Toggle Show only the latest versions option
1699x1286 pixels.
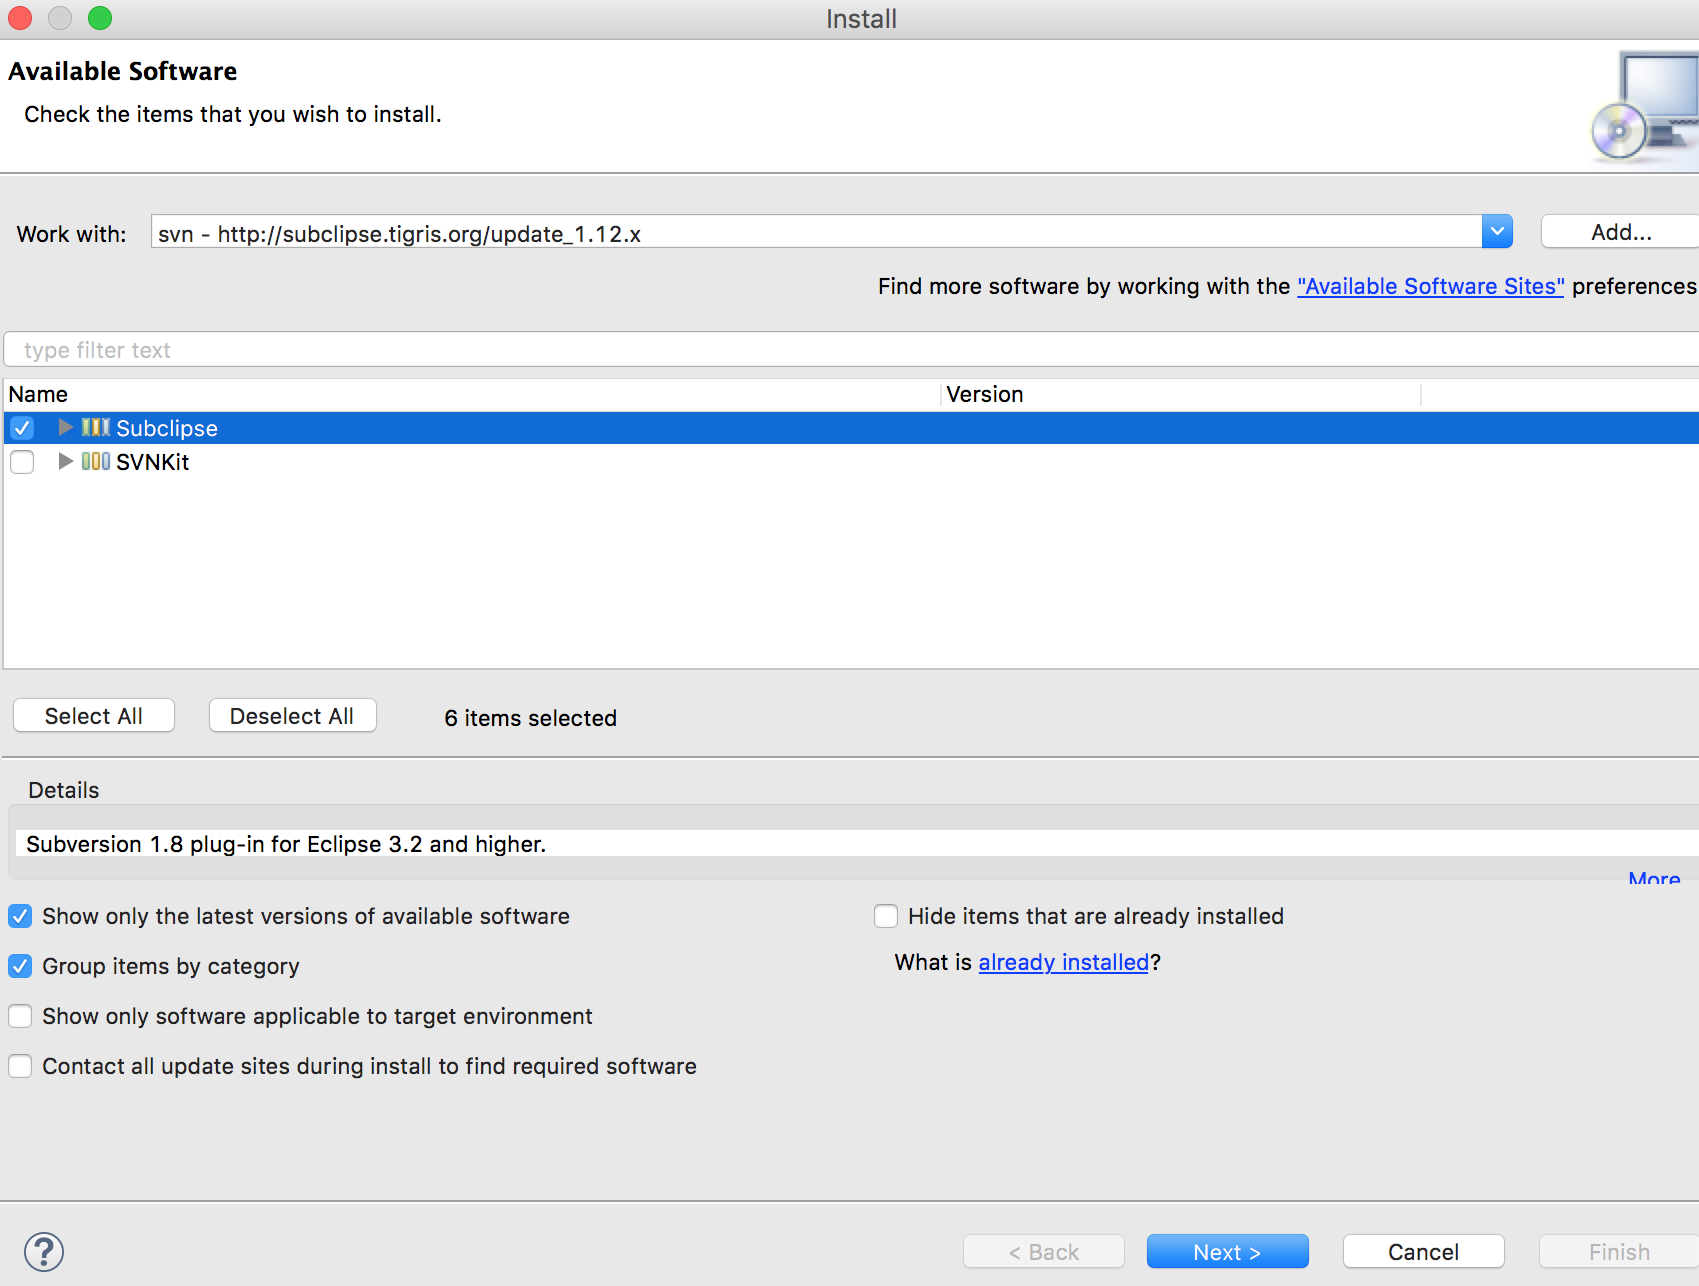pos(20,916)
